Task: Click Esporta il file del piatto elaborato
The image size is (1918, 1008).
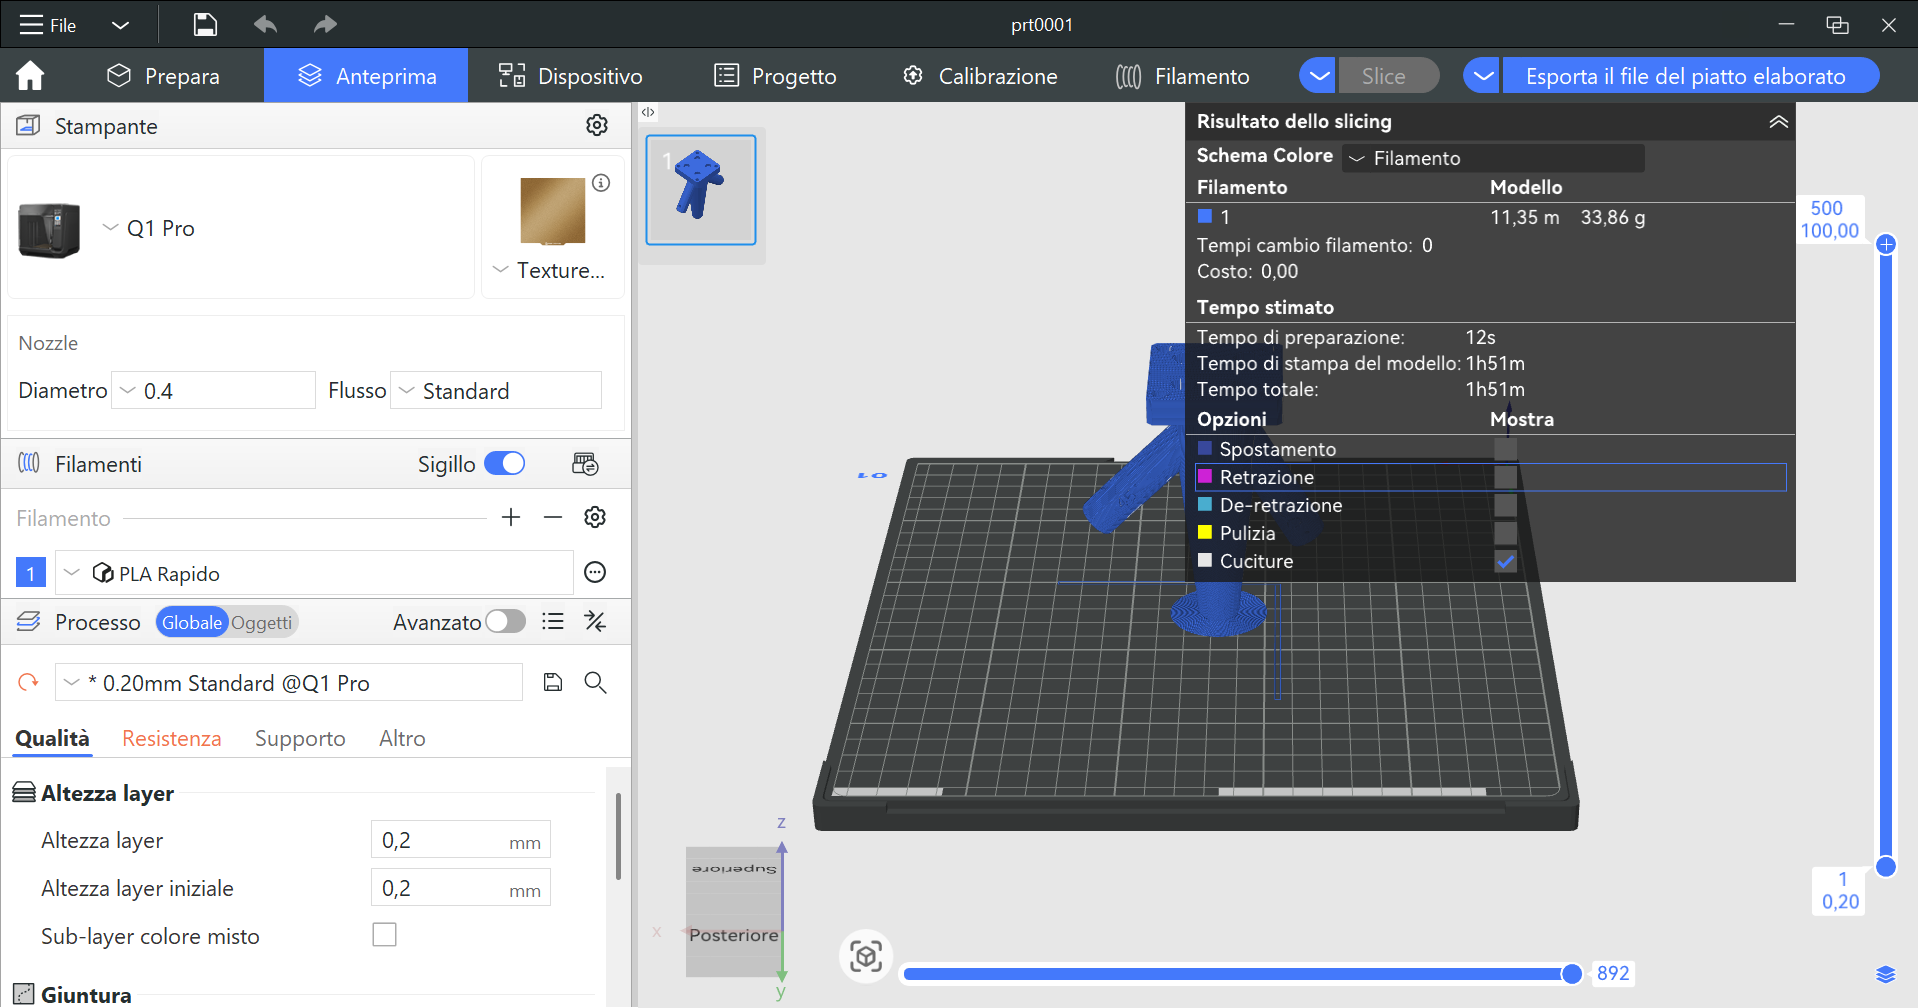Action: 1690,76
